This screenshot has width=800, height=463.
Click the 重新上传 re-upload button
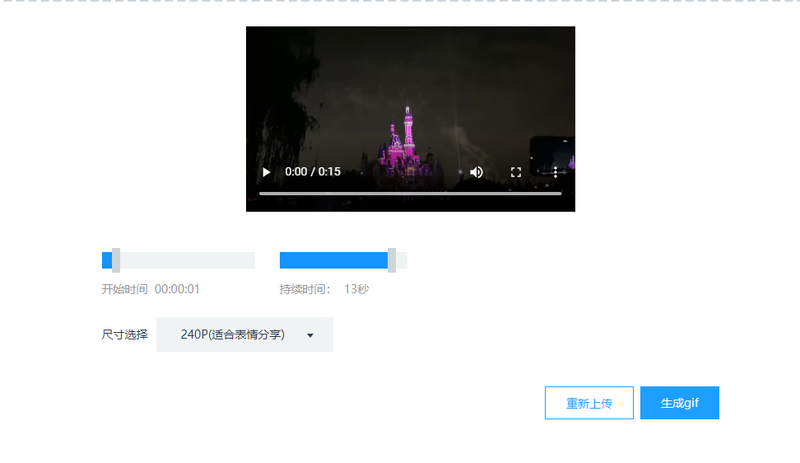589,403
